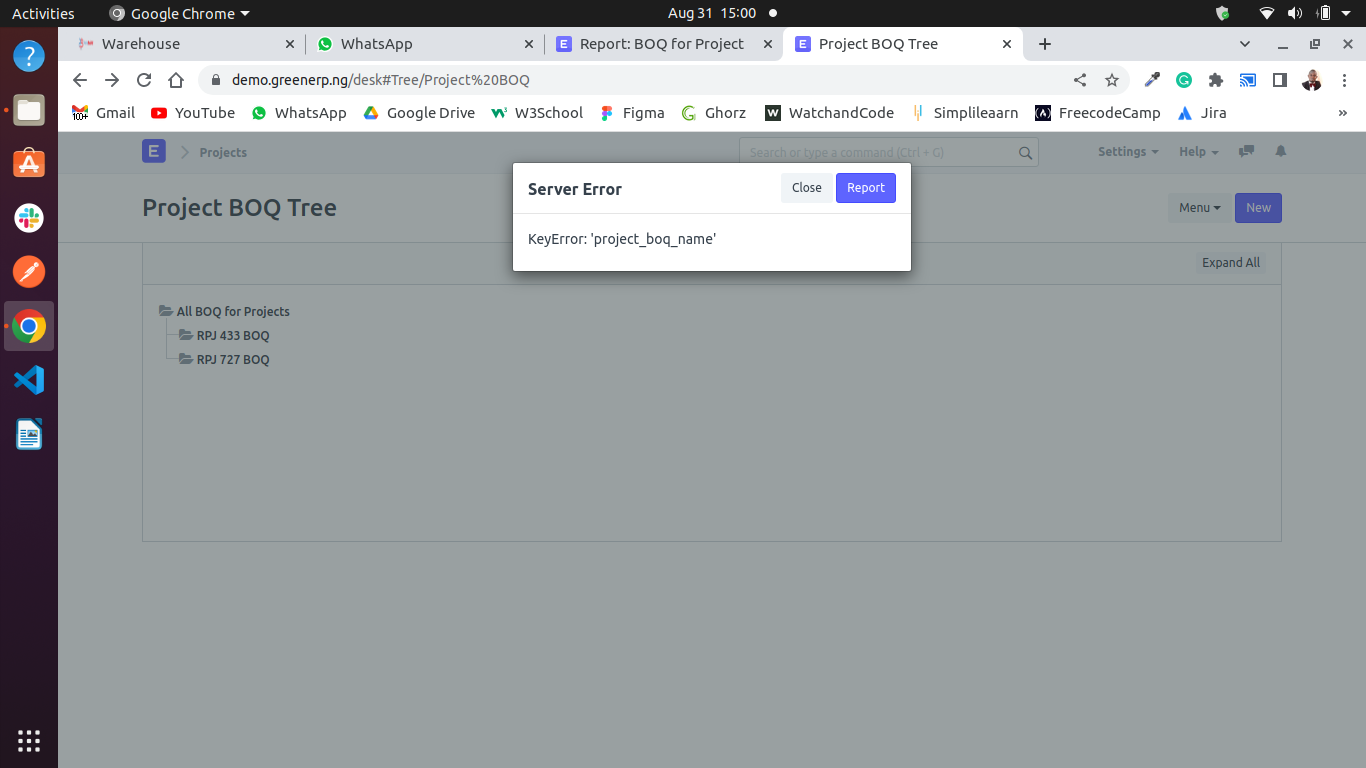Screen dimensions: 1366x768
Task: Open the Jira bookmark
Action: pyautogui.click(x=1202, y=113)
